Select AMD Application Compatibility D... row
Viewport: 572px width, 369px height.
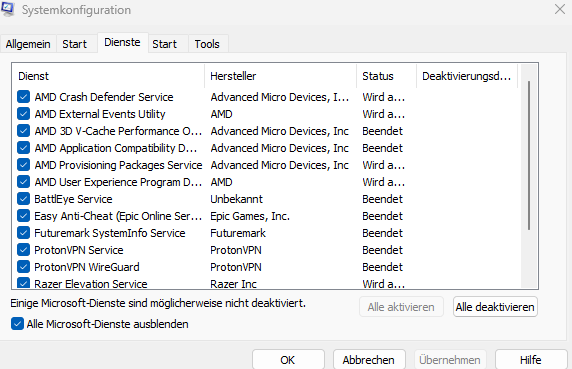266,148
